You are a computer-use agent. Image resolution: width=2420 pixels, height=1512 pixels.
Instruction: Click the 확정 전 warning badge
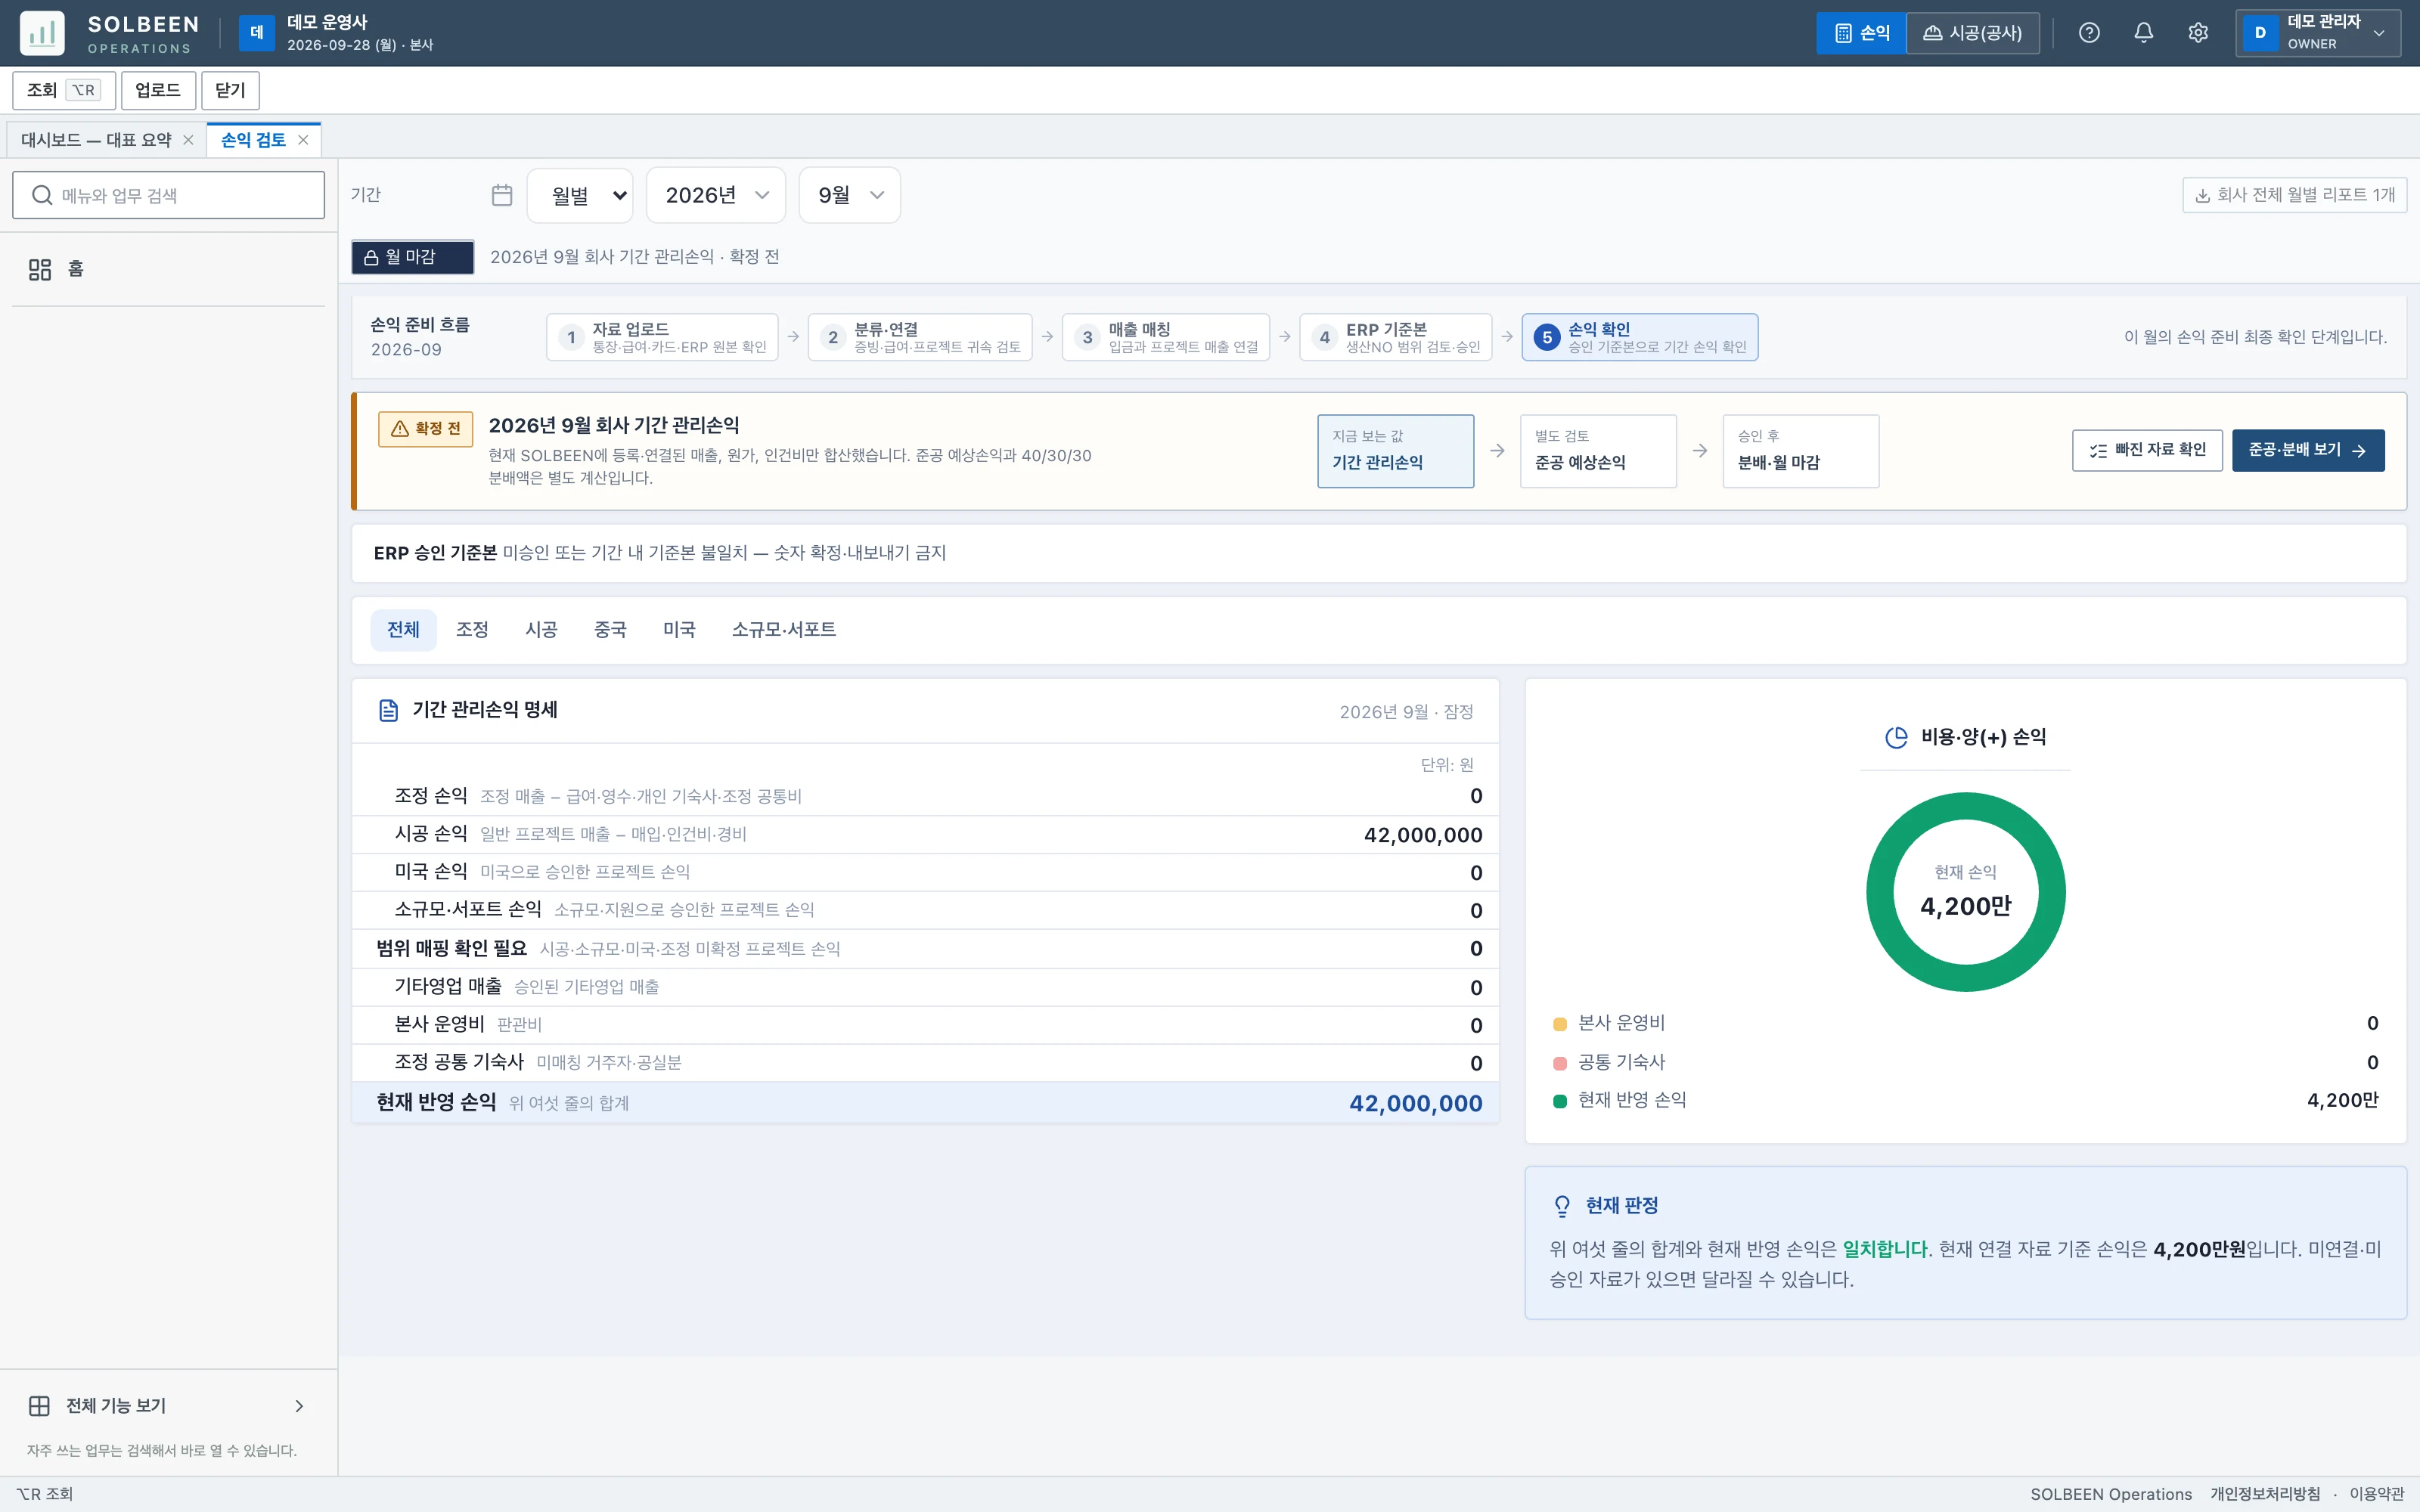426,429
